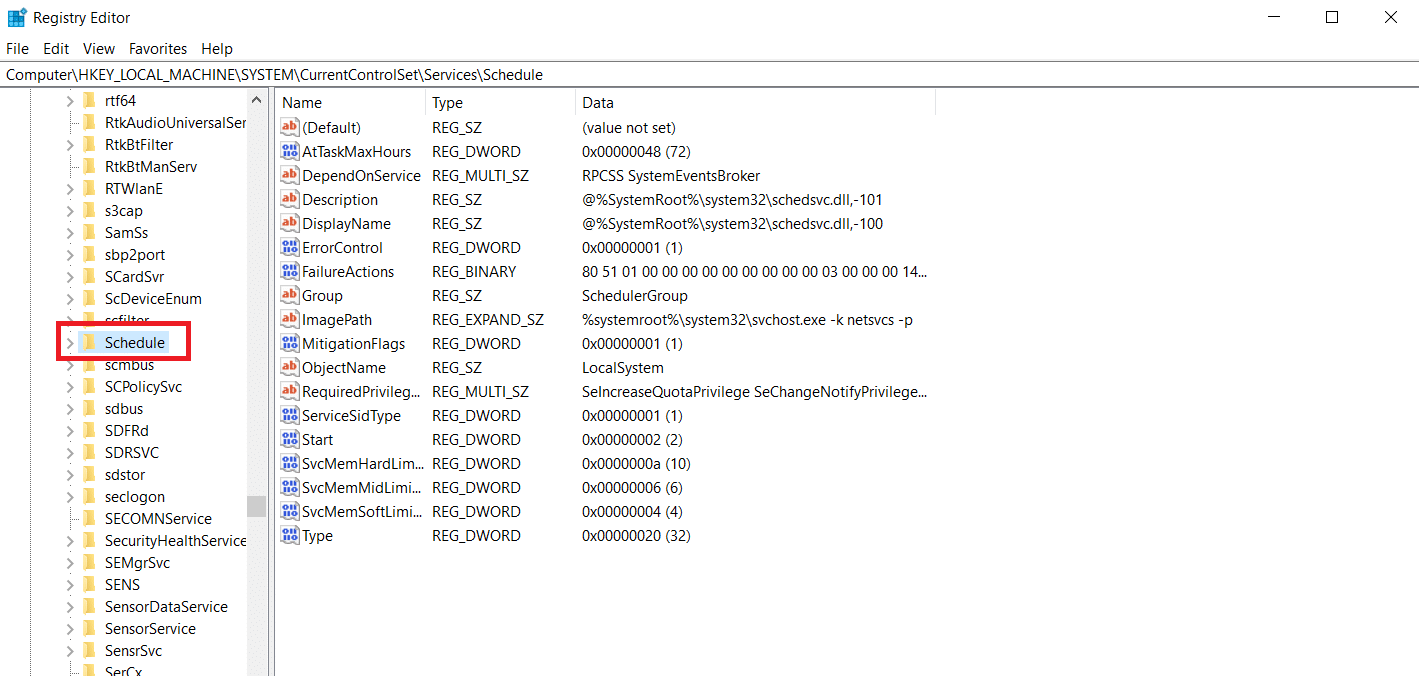The image size is (1419, 676).
Task: Click the seclogon key folder icon
Action: click(89, 497)
